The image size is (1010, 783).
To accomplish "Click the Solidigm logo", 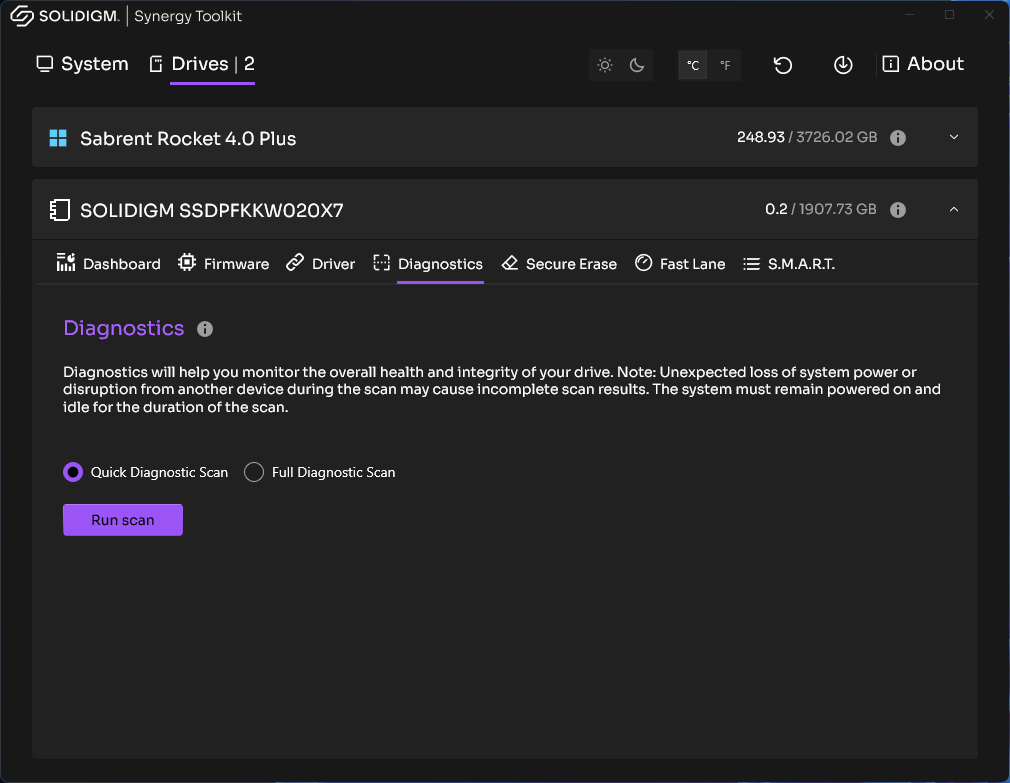I will 65,16.
